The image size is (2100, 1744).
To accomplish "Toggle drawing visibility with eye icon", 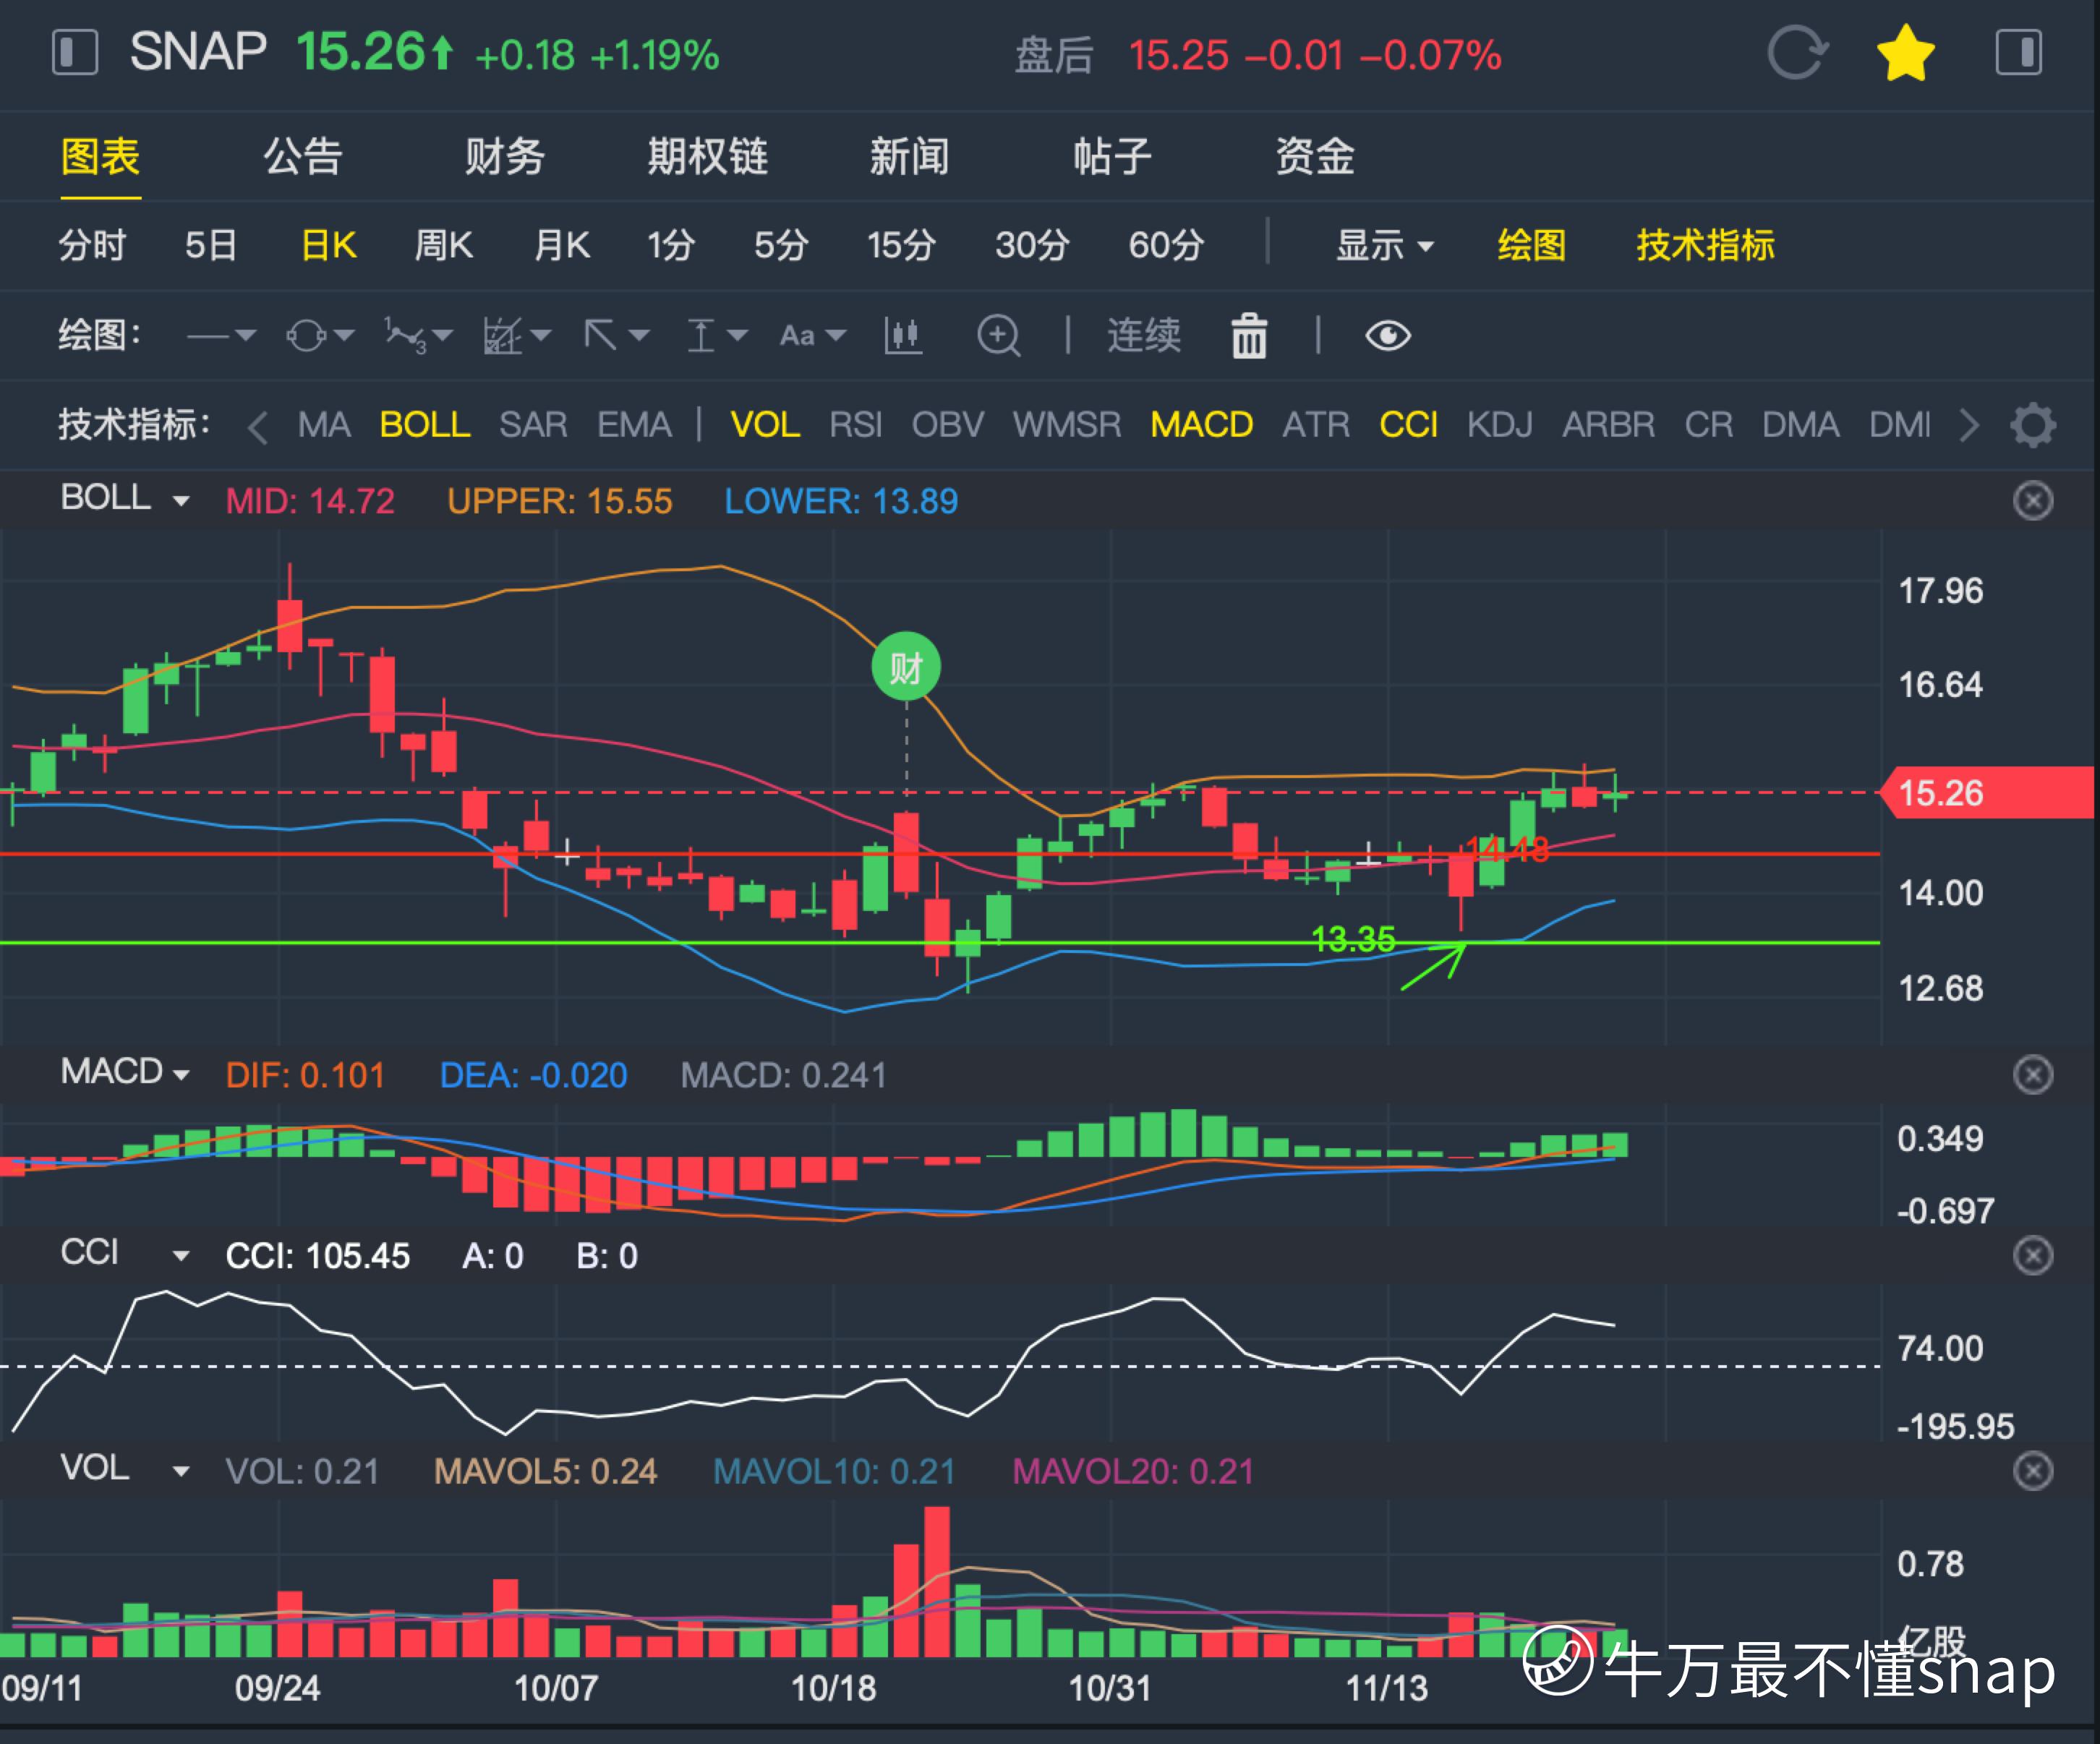I will [1388, 336].
